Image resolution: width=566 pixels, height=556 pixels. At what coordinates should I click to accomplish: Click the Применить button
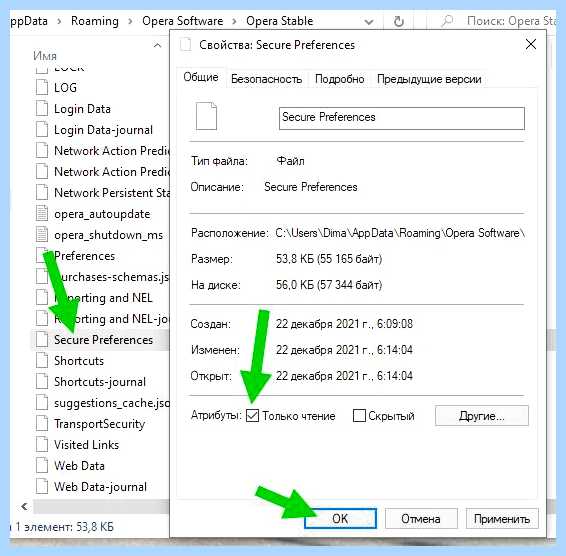pyautogui.click(x=502, y=518)
